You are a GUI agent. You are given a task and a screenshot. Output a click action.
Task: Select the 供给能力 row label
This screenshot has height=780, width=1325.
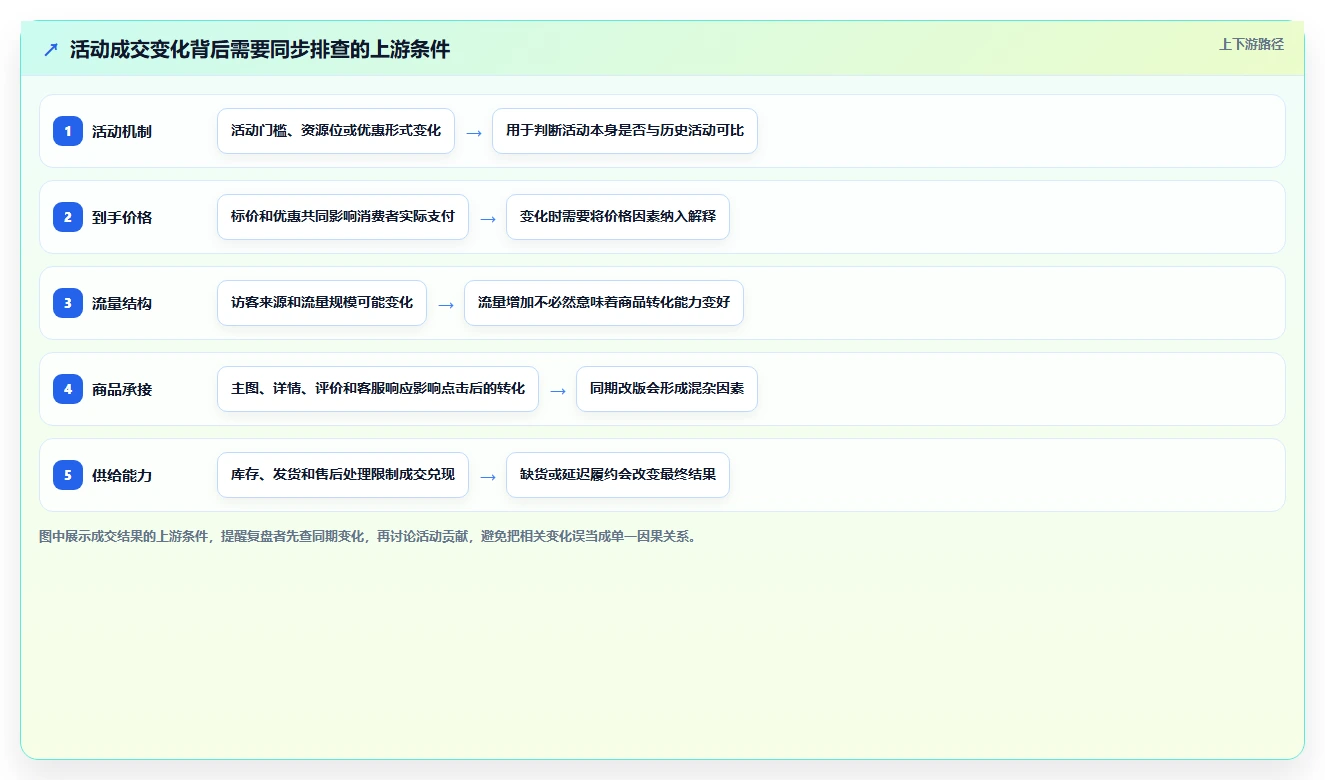[122, 475]
